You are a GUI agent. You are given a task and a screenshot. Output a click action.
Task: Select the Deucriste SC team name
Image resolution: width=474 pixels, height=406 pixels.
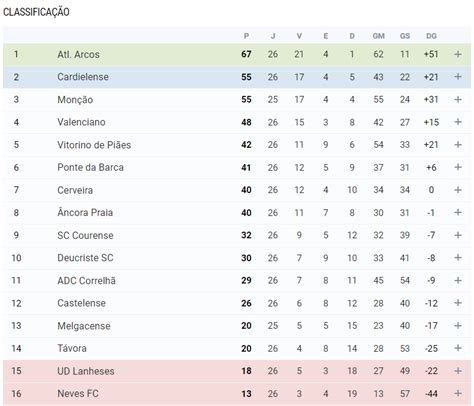point(85,258)
